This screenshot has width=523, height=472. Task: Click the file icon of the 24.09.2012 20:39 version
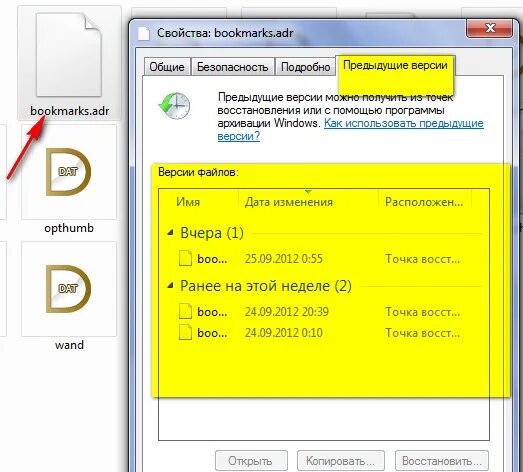click(185, 312)
